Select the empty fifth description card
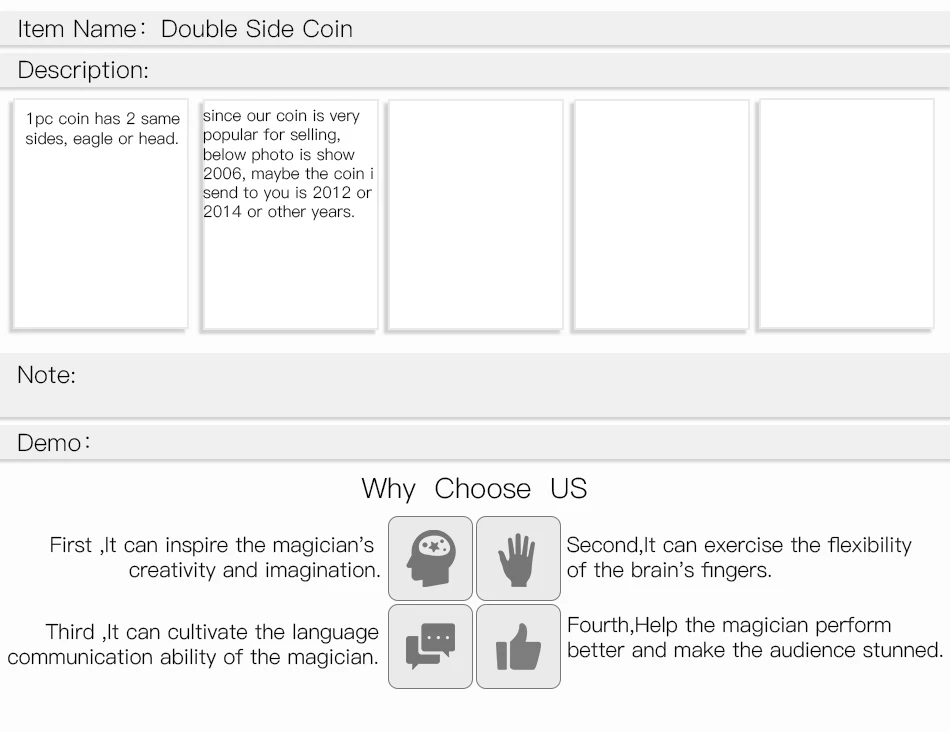This screenshot has width=950, height=732. pyautogui.click(x=846, y=215)
